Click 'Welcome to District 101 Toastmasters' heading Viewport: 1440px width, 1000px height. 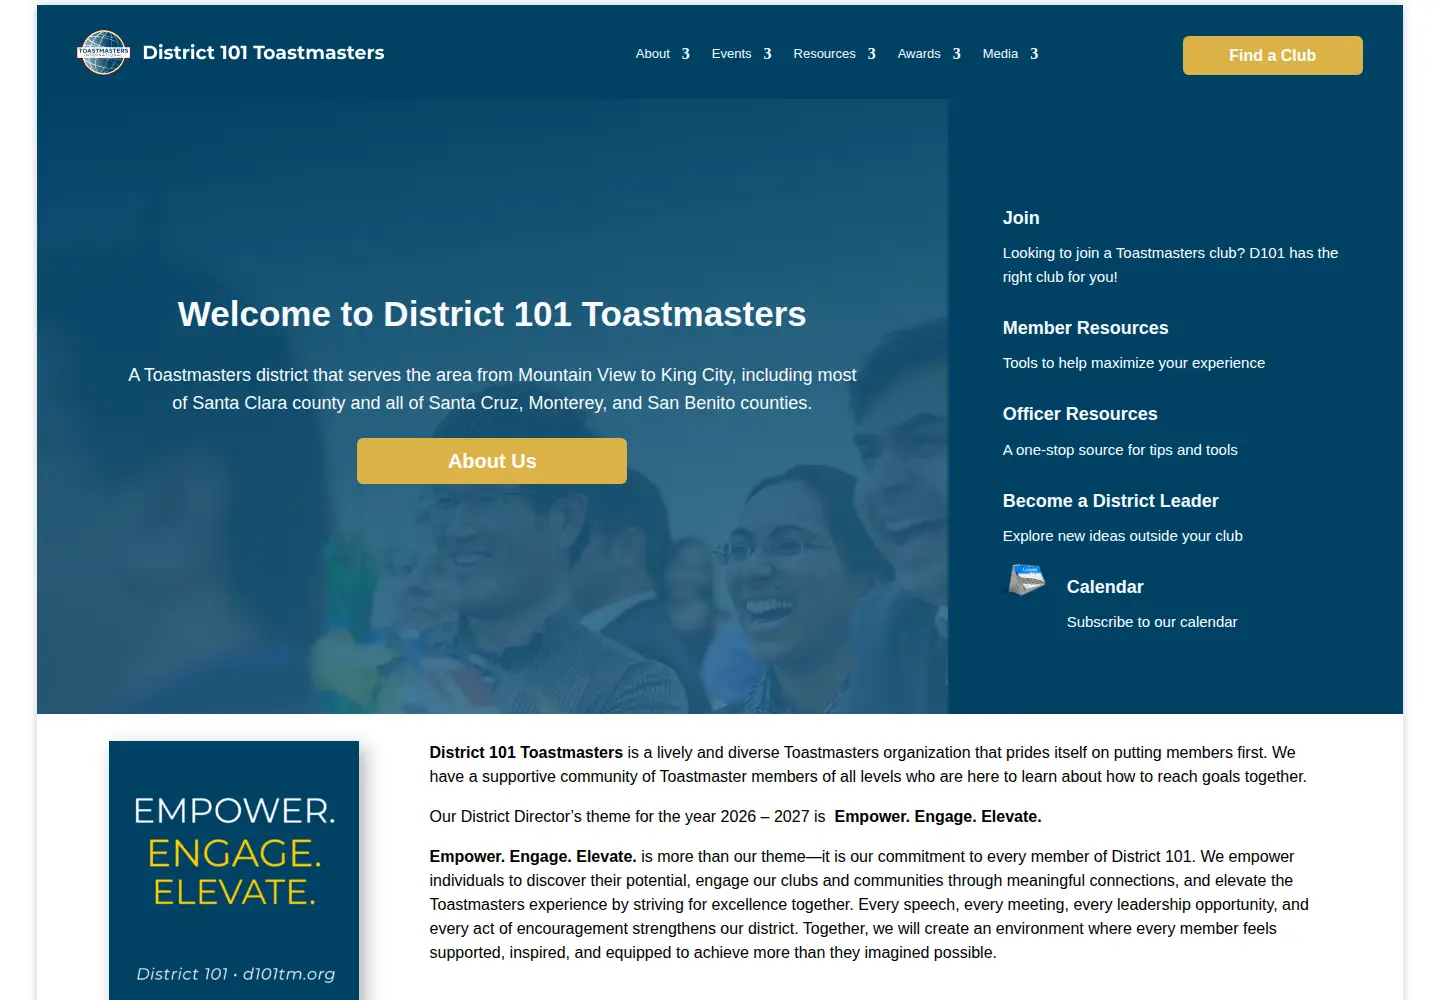point(492,314)
